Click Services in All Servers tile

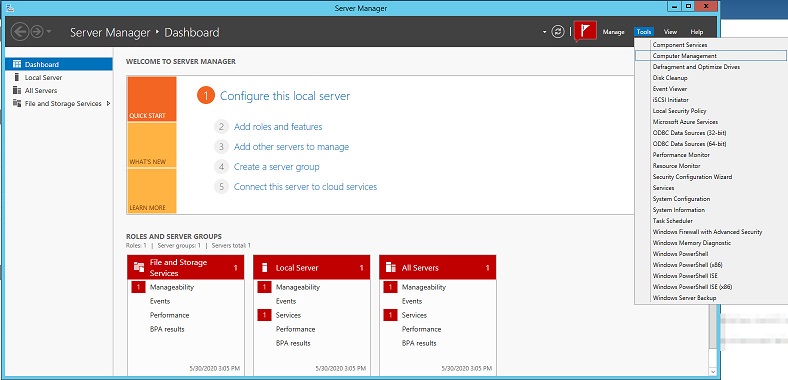415,315
